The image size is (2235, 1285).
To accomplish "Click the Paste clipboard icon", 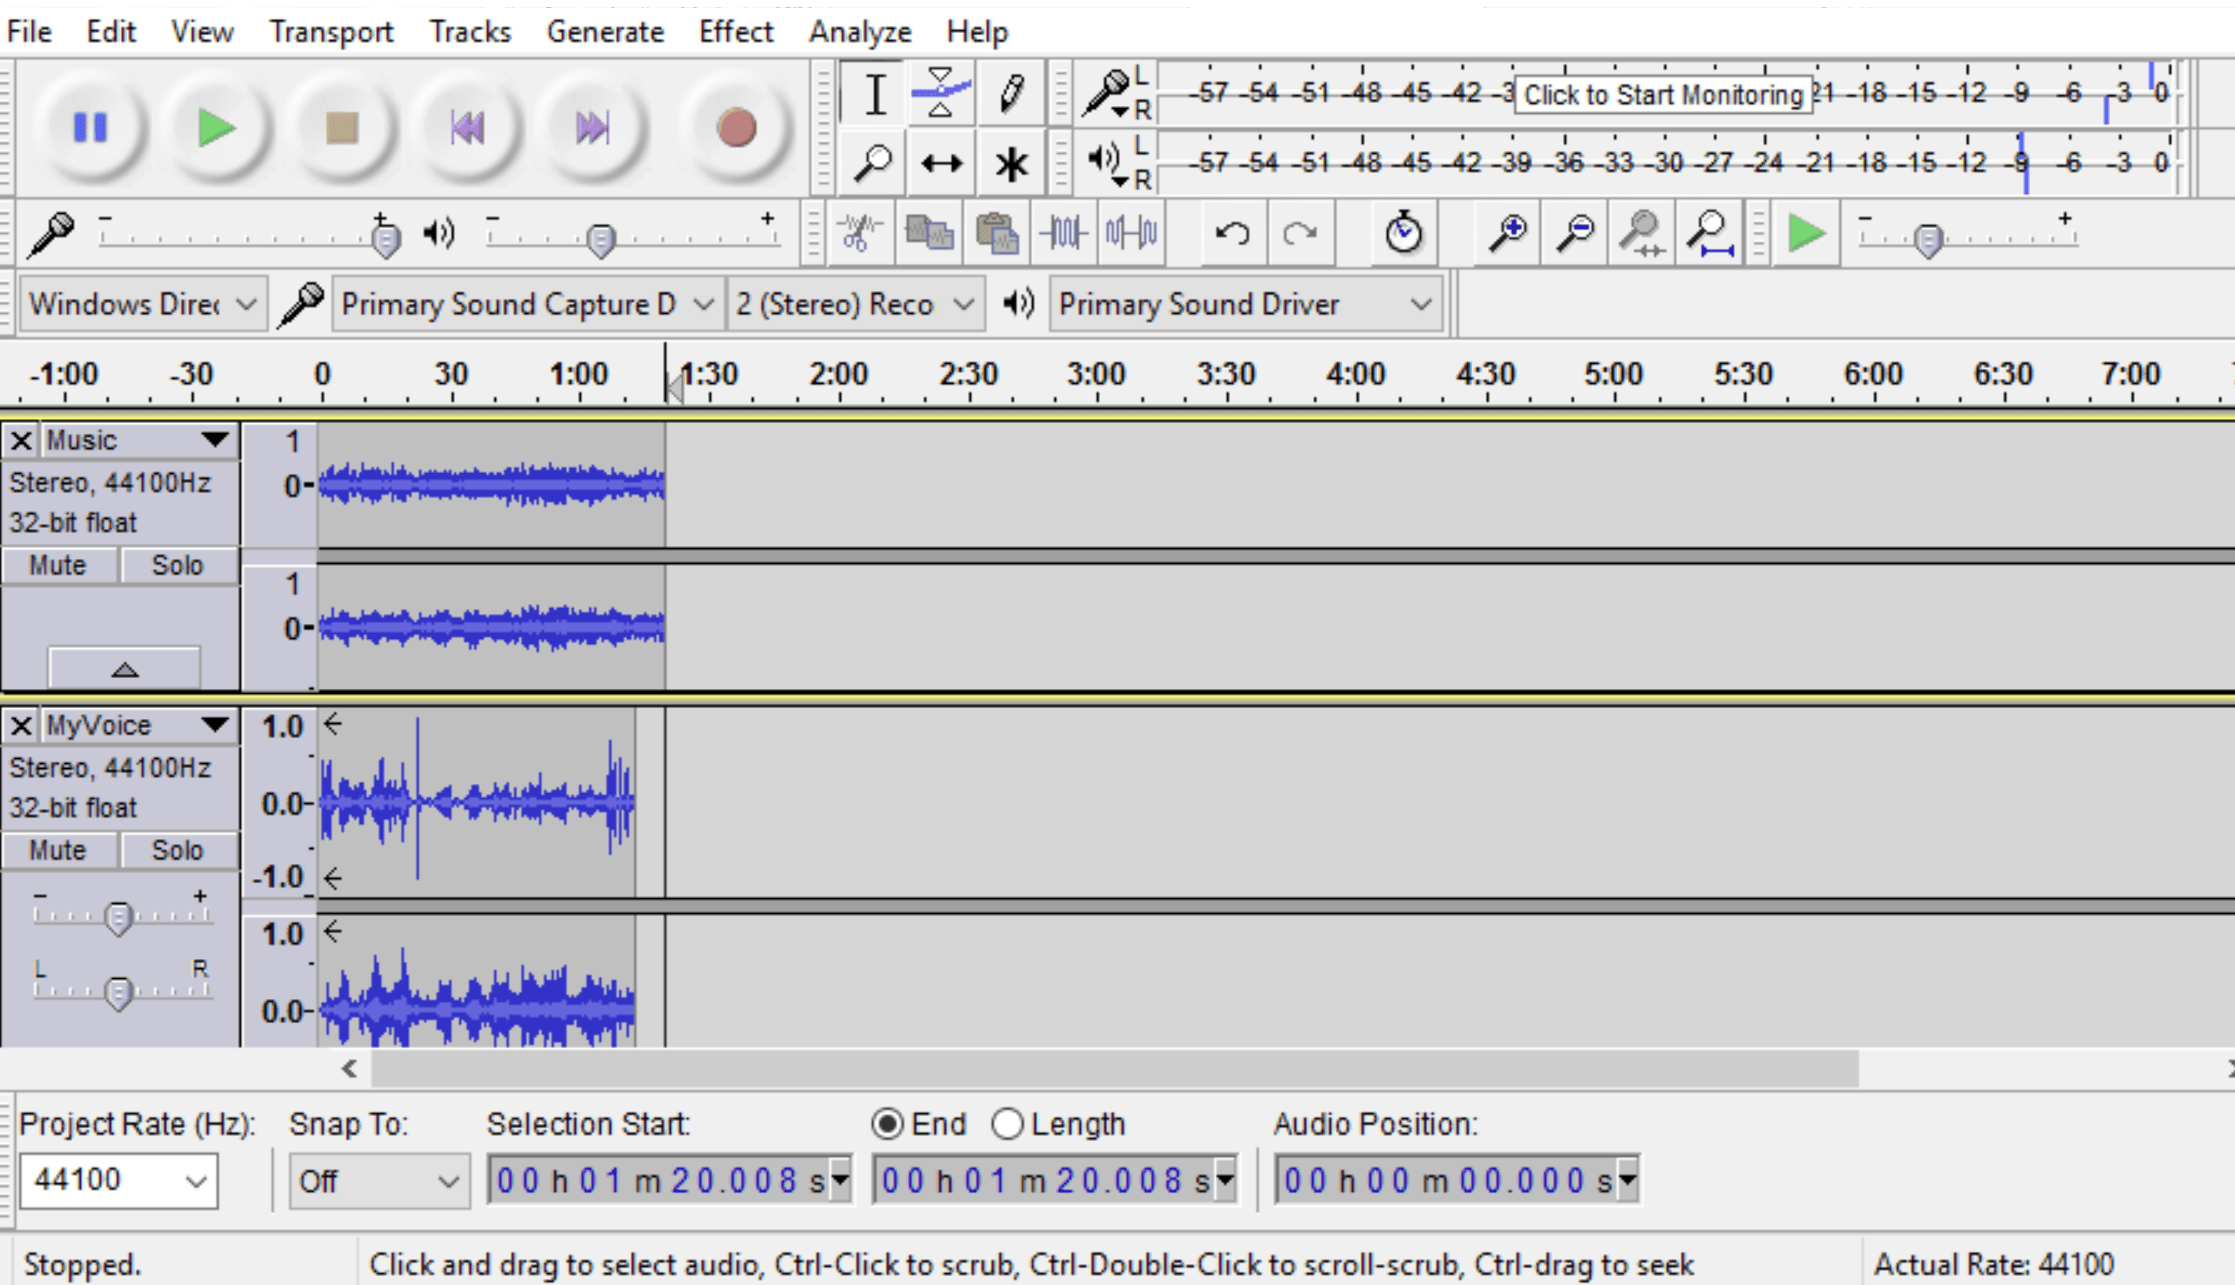I will click(996, 234).
